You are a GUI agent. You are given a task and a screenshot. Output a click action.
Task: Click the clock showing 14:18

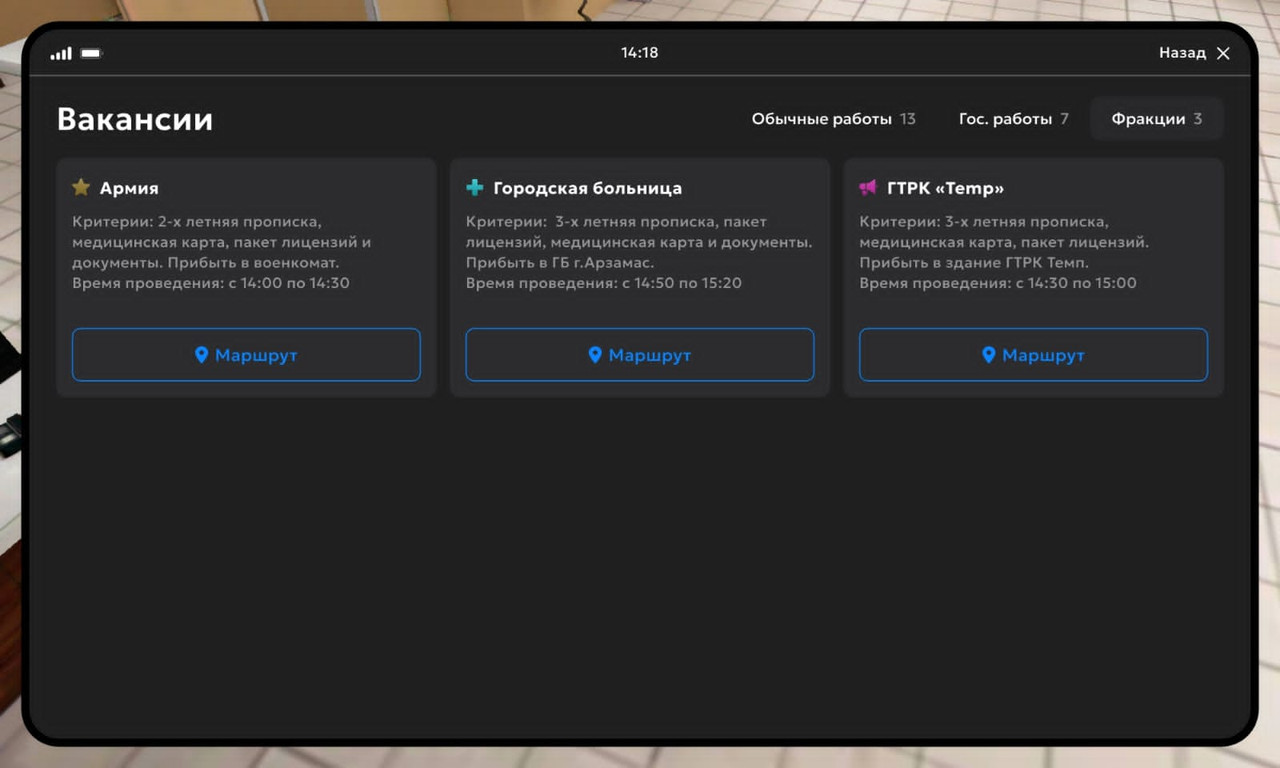(639, 53)
